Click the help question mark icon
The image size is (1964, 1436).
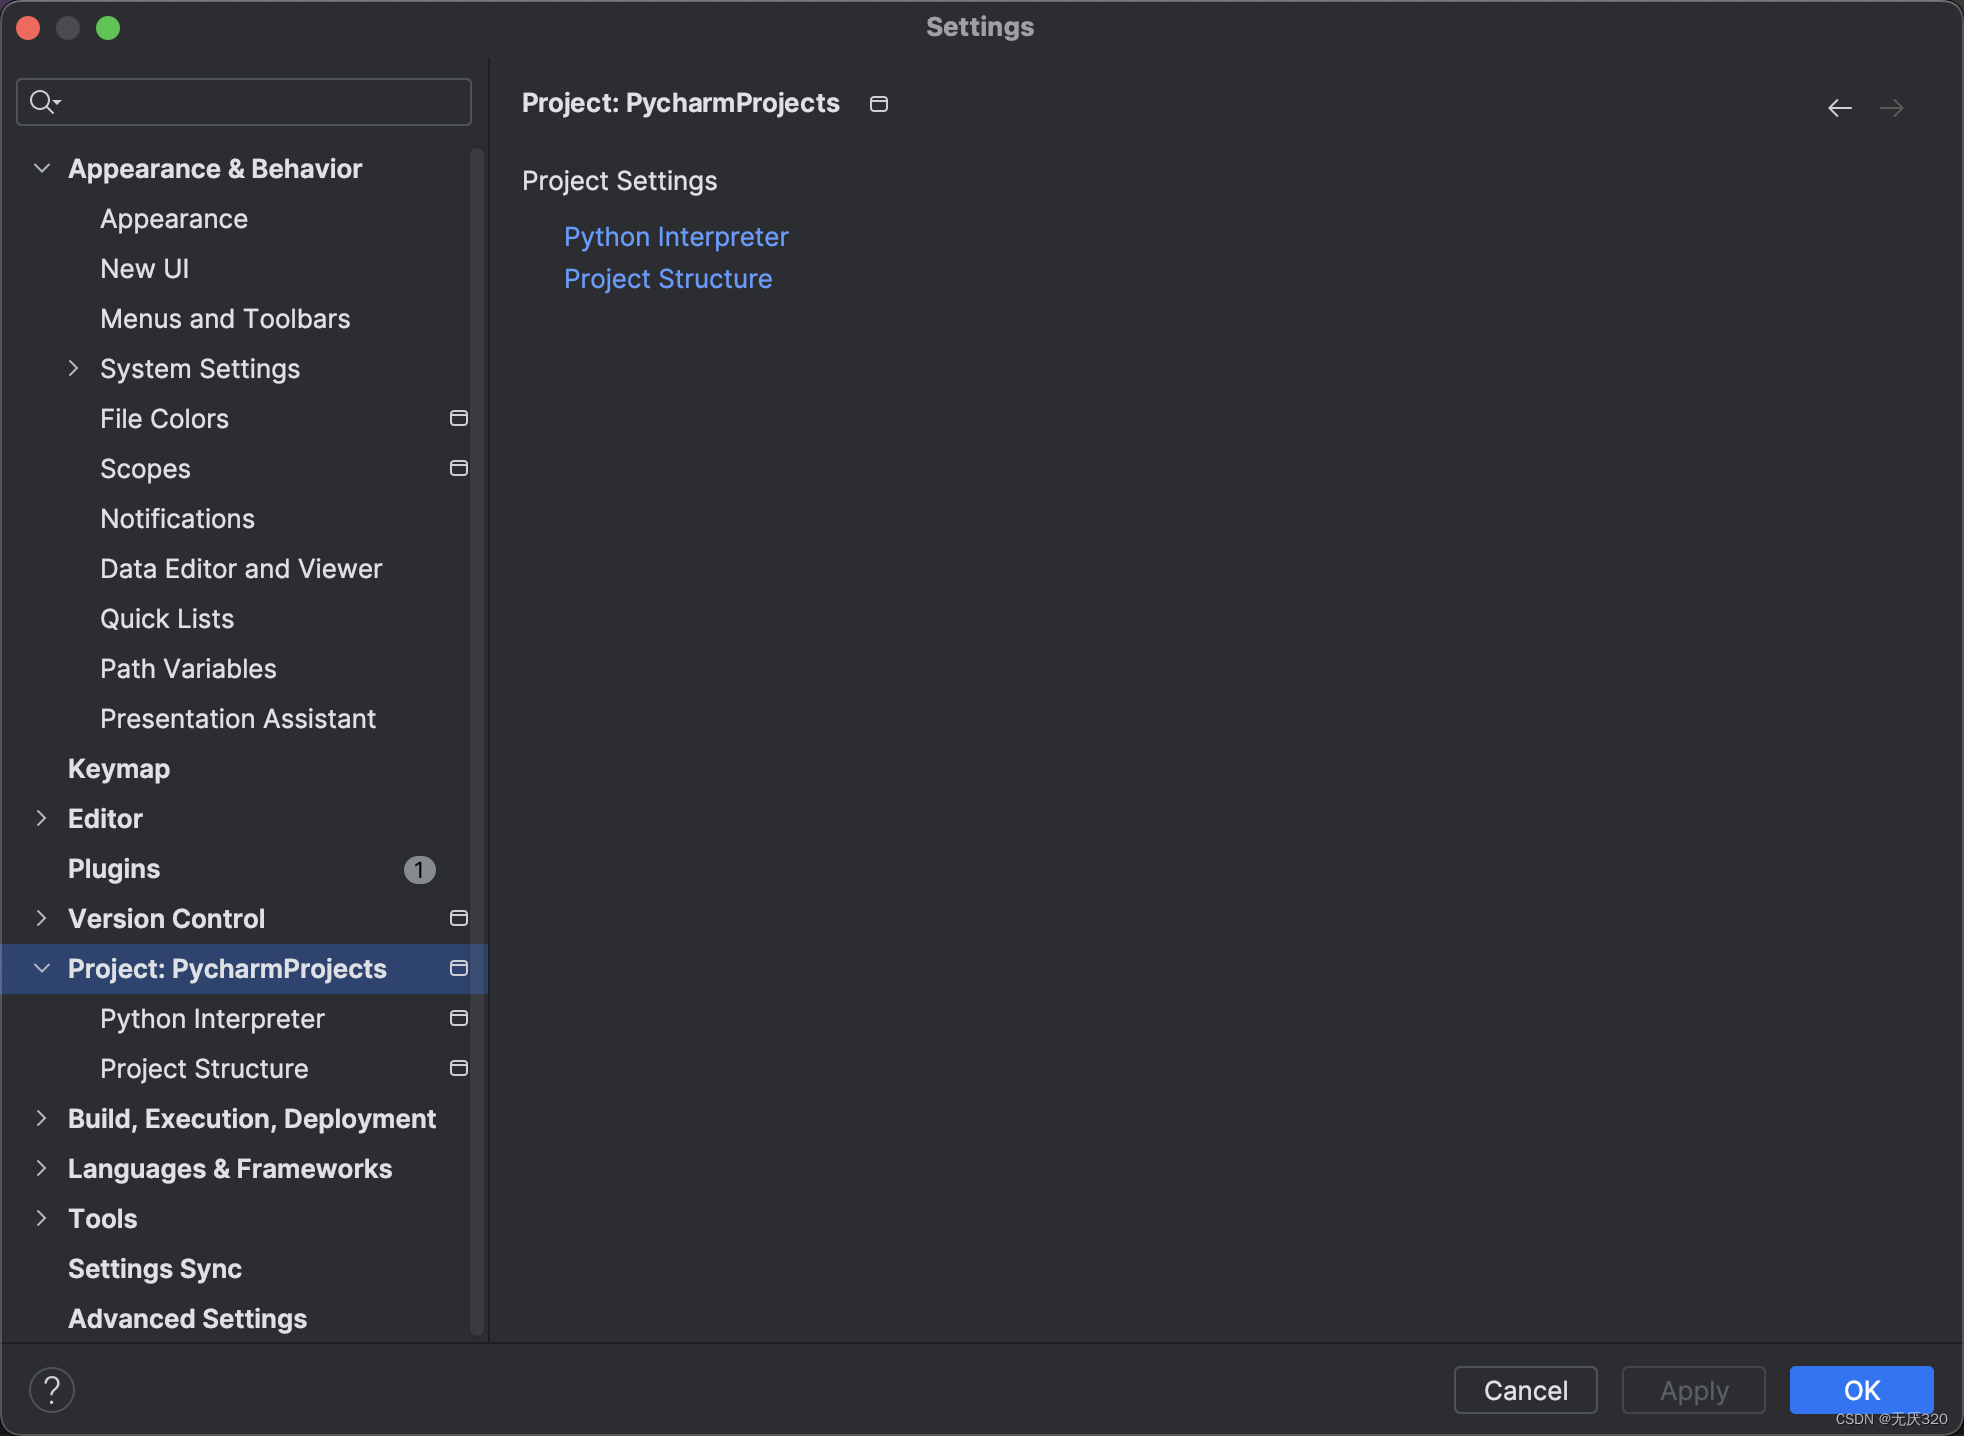52,1389
